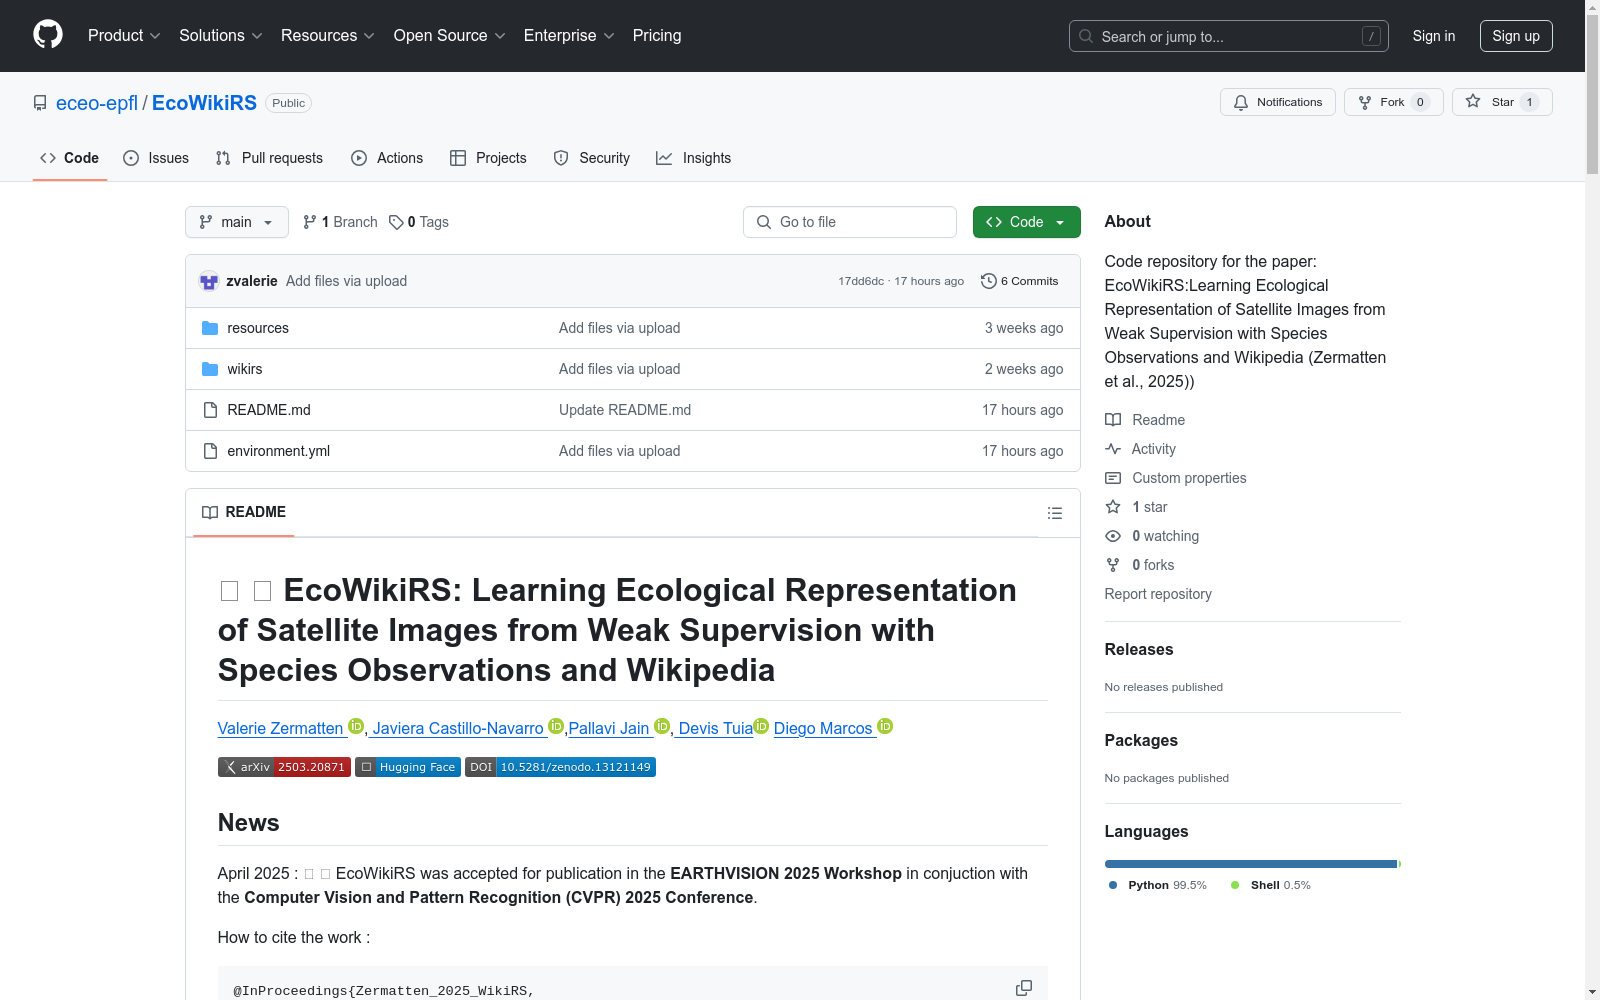Expand the Resources menu
Screen dimensions: 1600x1000
[328, 36]
